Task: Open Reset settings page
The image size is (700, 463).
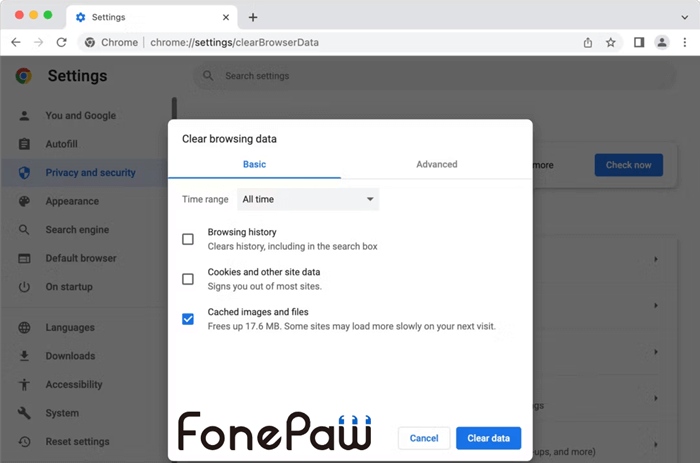Action: [x=77, y=442]
